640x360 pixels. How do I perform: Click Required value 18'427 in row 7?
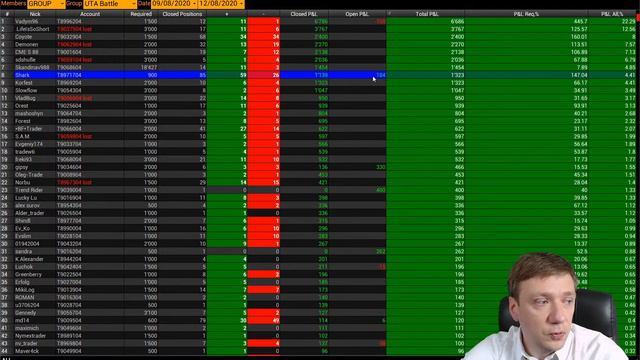pos(149,67)
